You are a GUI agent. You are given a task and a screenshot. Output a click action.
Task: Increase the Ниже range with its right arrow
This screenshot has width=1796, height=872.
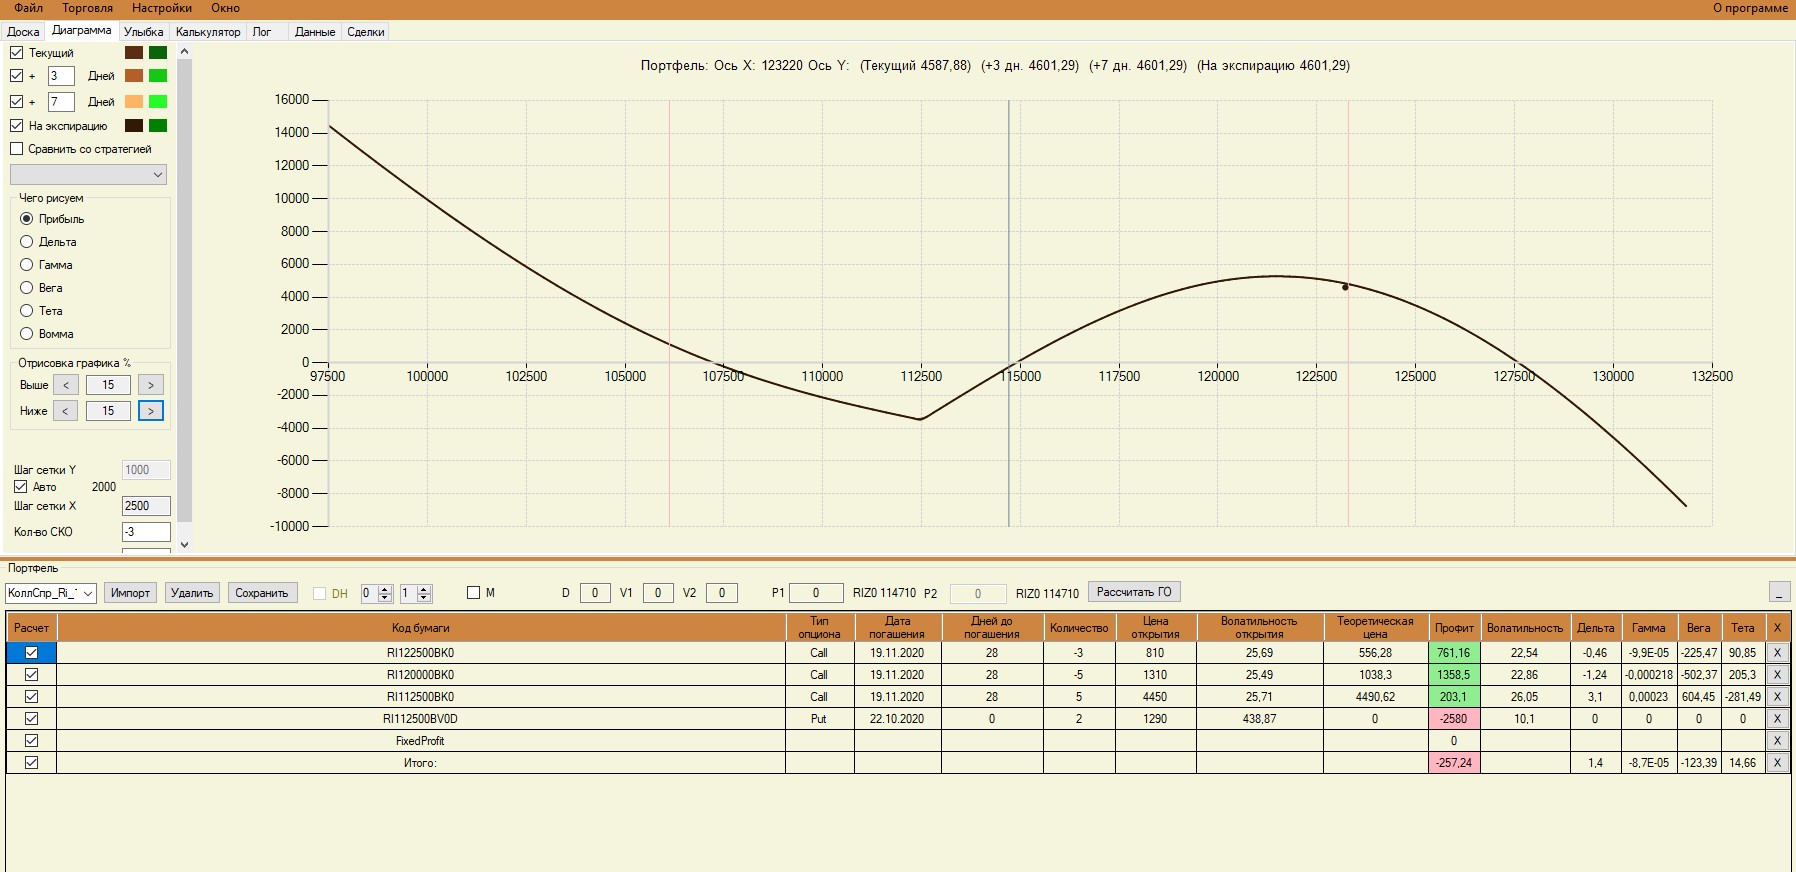tap(151, 411)
